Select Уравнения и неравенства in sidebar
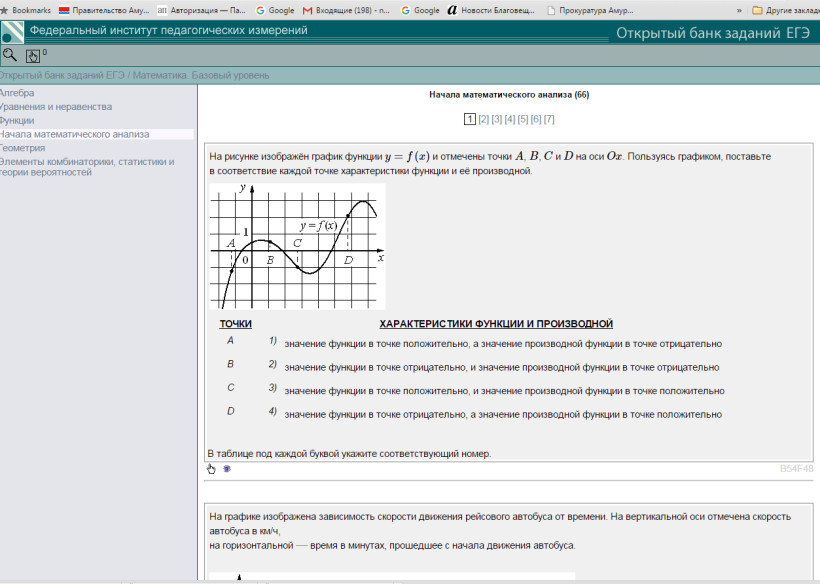Image resolution: width=820 pixels, height=584 pixels. (x=56, y=106)
